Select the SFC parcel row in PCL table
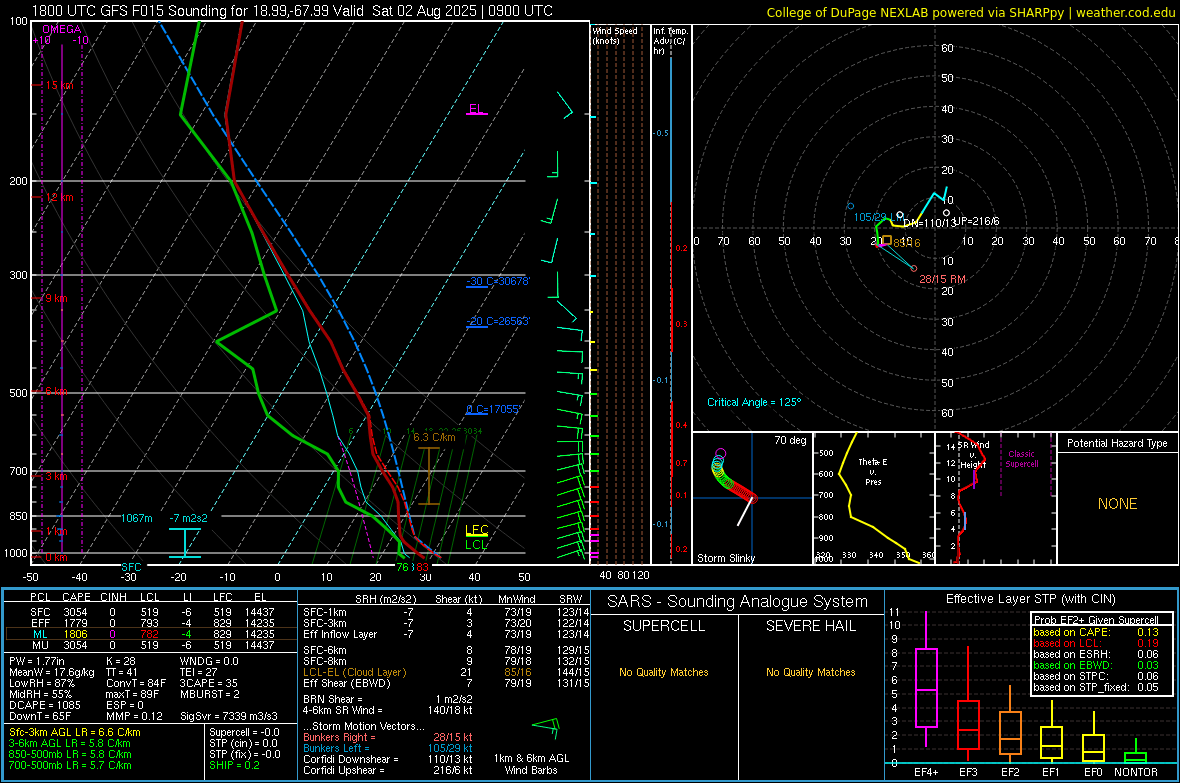The width and height of the screenshot is (1180, 783). [x=151, y=612]
